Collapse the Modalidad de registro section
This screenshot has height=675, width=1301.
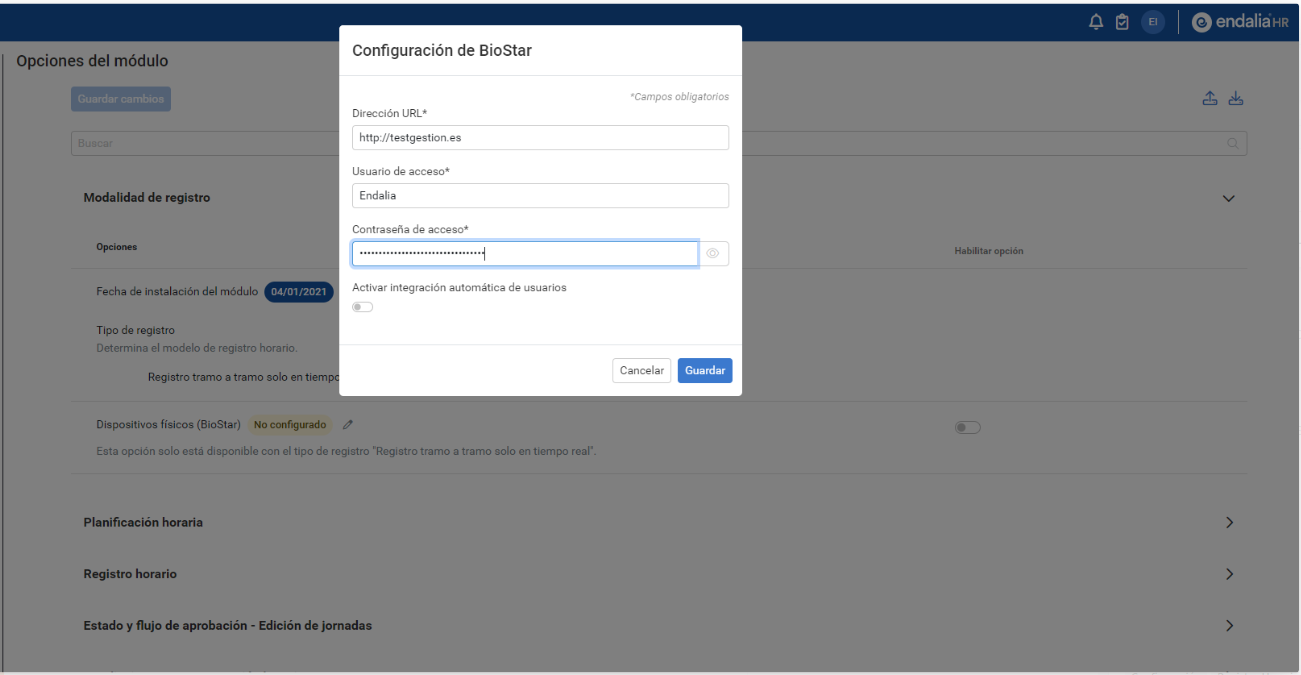(x=1229, y=198)
